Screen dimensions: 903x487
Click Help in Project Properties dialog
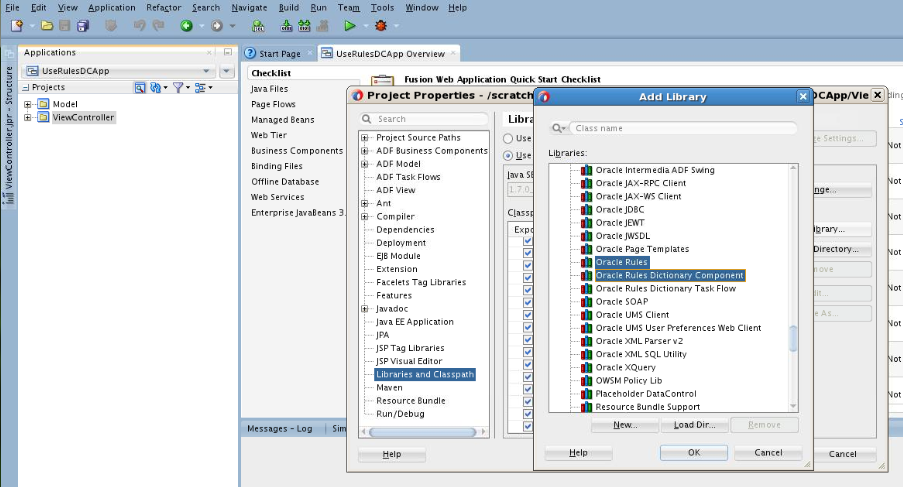pyautogui.click(x=392, y=454)
